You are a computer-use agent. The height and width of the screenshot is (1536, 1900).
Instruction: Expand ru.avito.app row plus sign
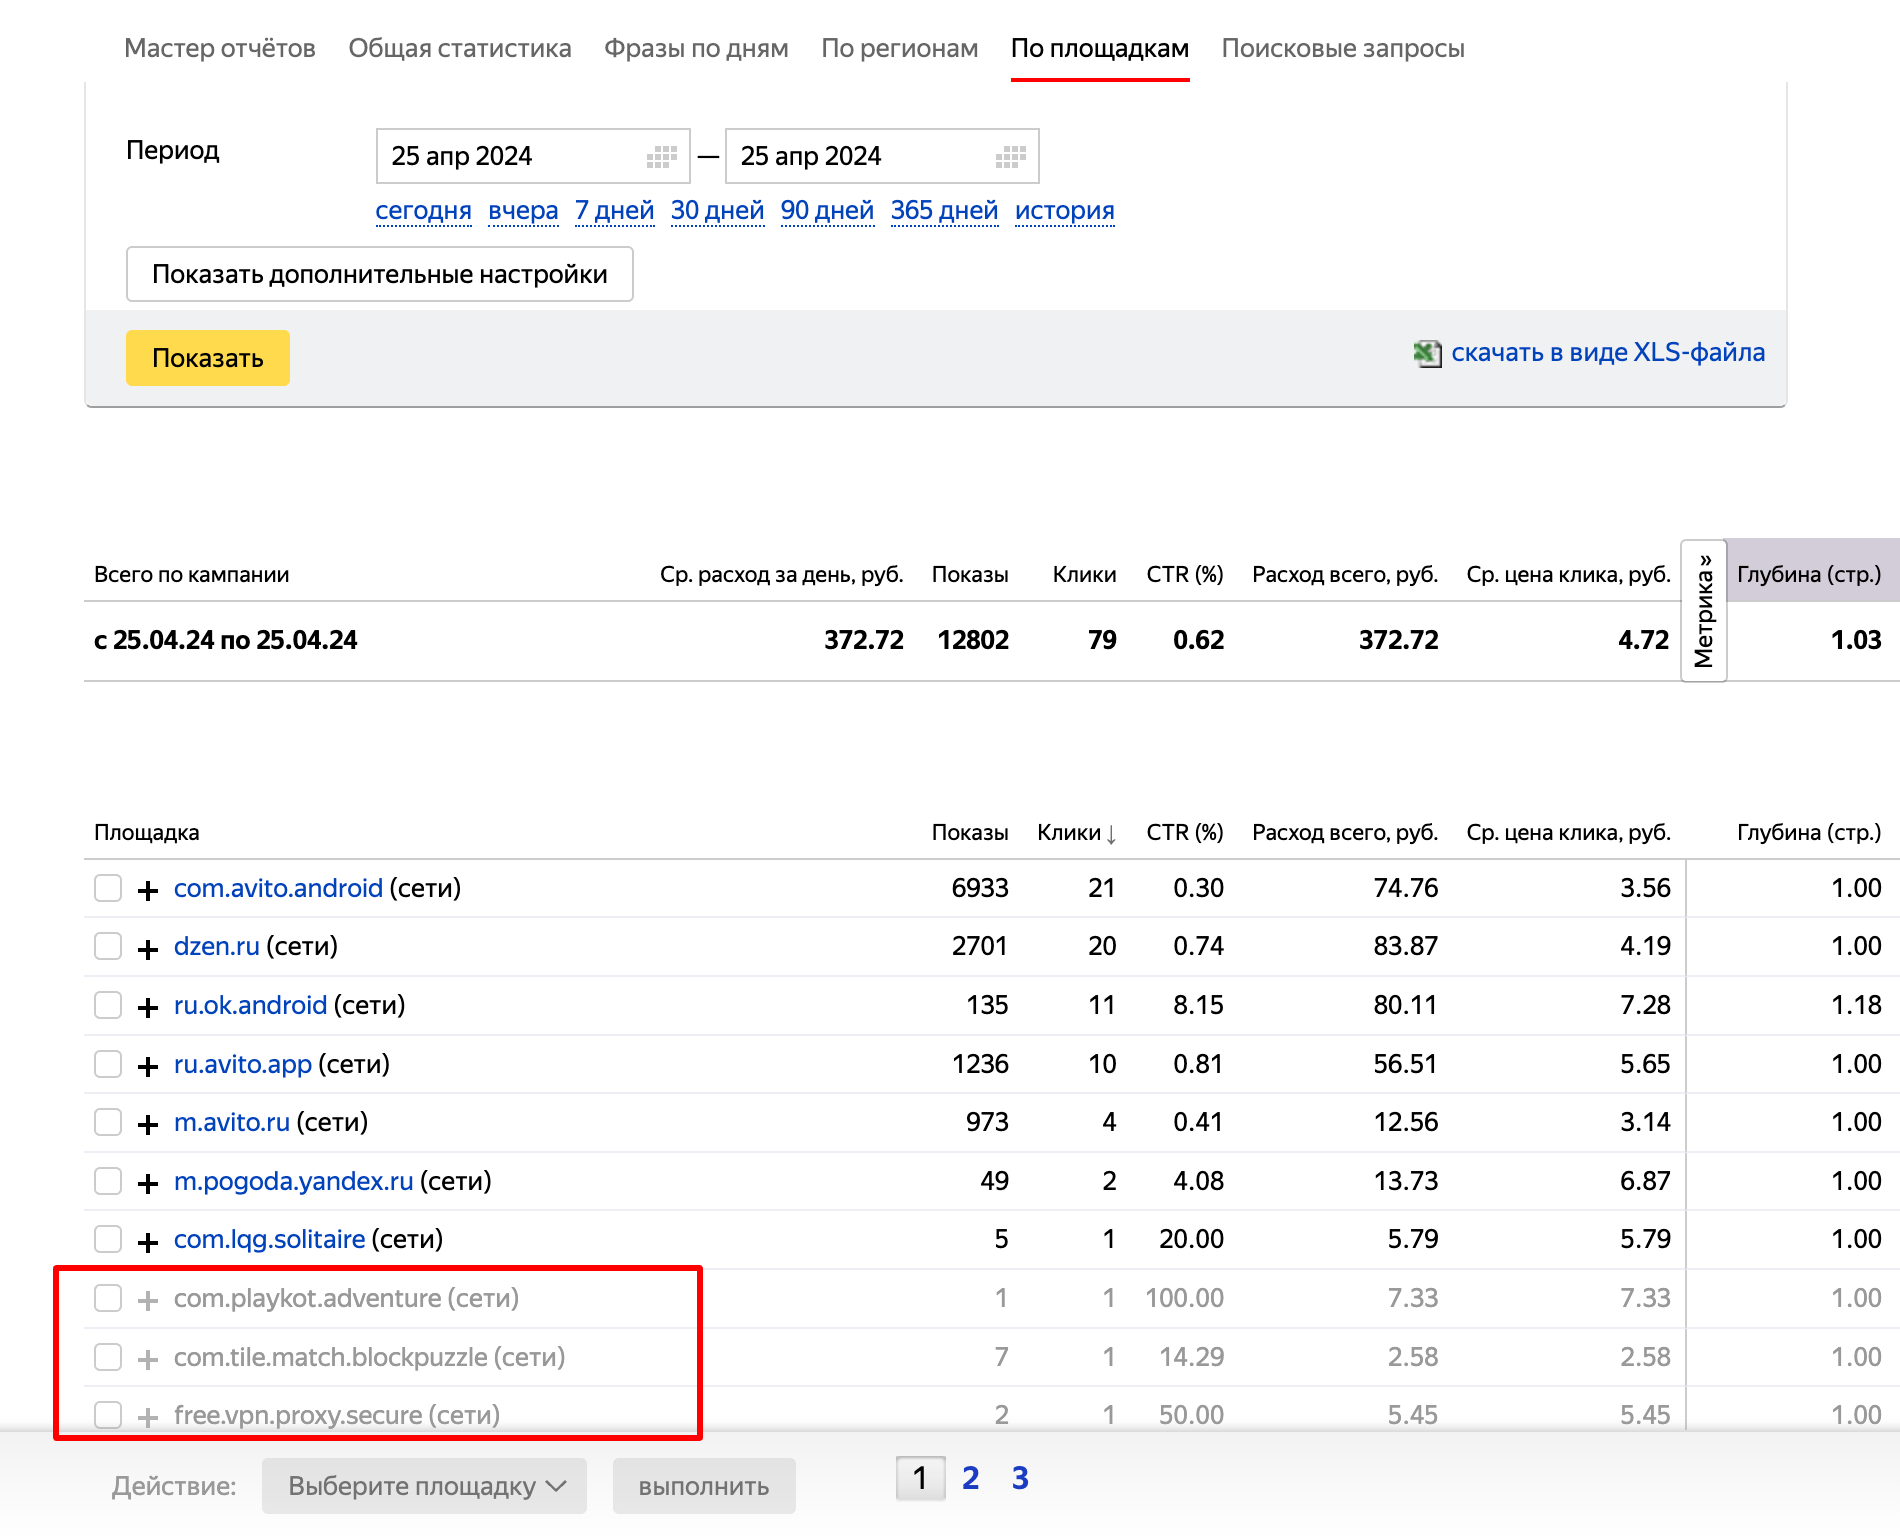coord(148,1066)
